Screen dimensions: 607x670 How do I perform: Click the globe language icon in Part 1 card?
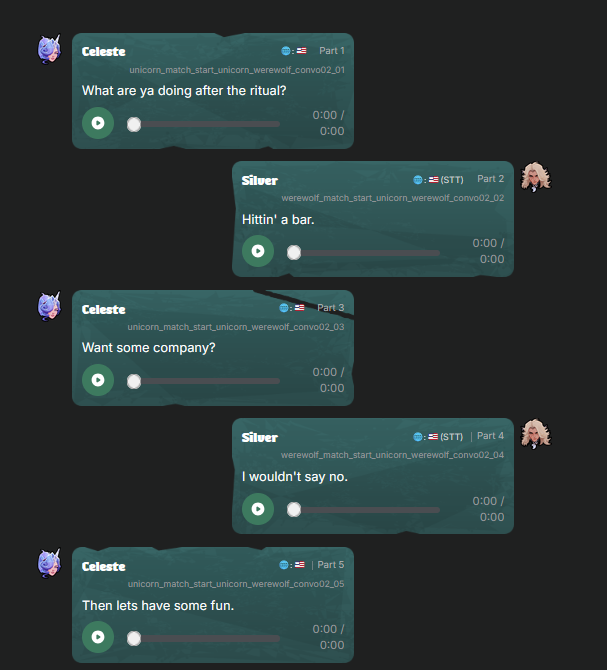(x=286, y=51)
